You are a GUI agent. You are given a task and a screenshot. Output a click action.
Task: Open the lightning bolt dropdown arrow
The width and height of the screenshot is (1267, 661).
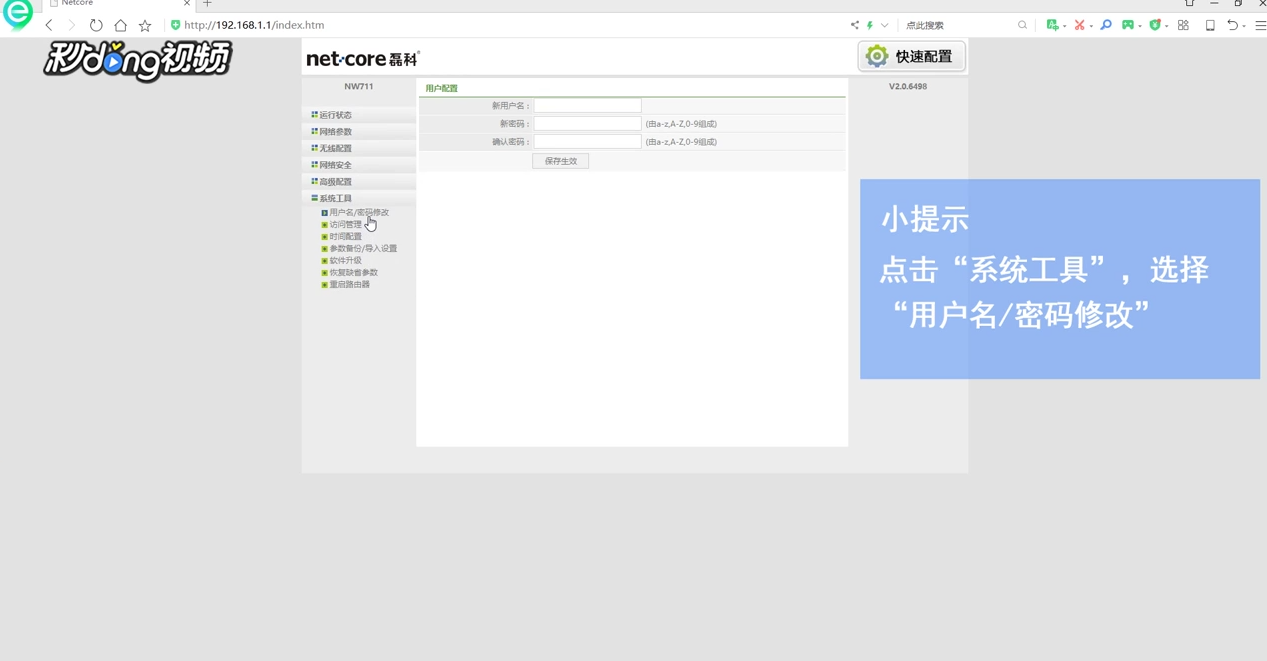coord(884,25)
